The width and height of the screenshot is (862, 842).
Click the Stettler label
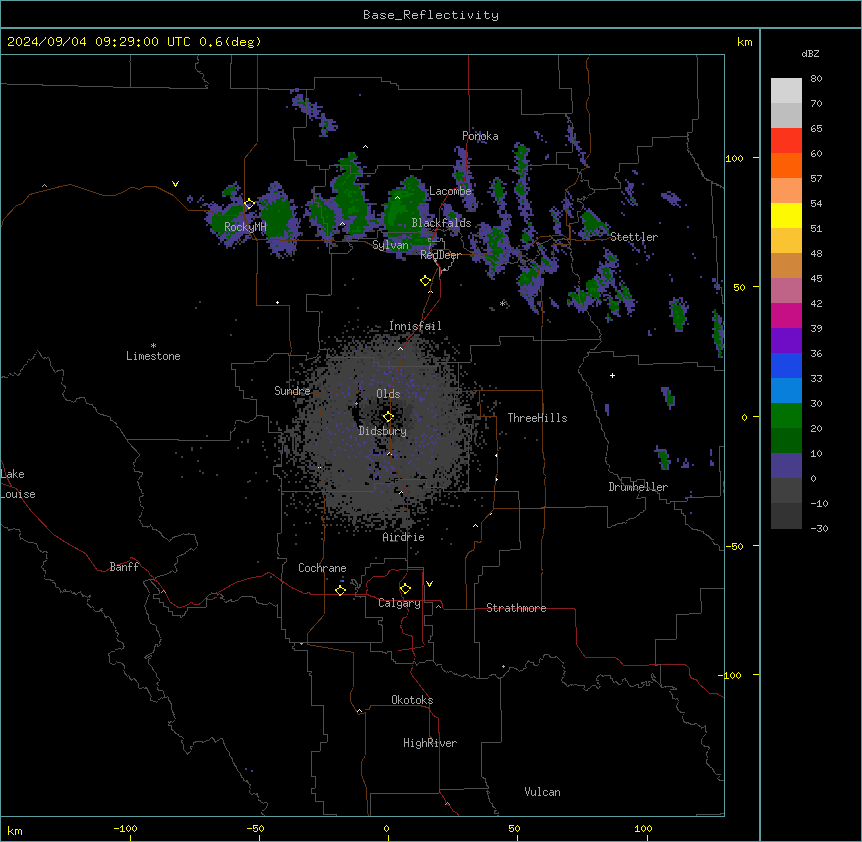tap(634, 237)
